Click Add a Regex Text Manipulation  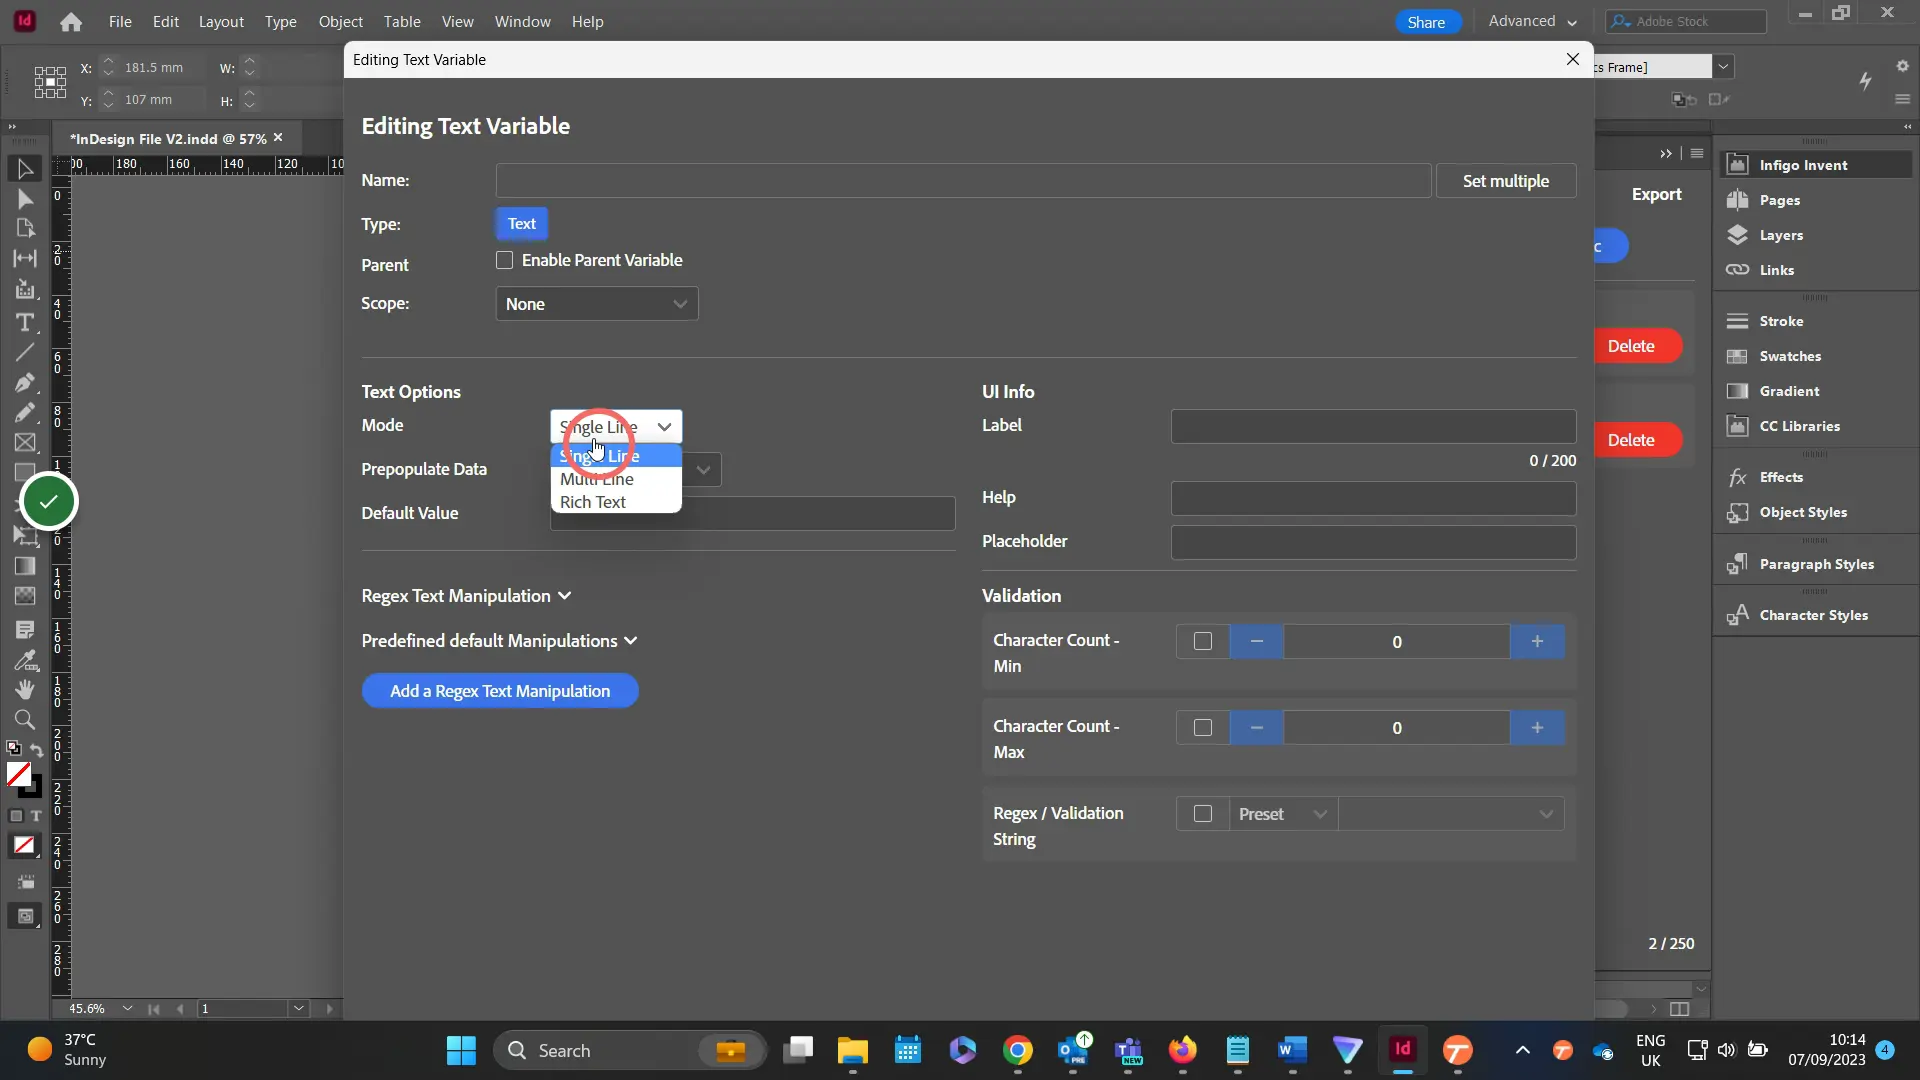tap(500, 691)
